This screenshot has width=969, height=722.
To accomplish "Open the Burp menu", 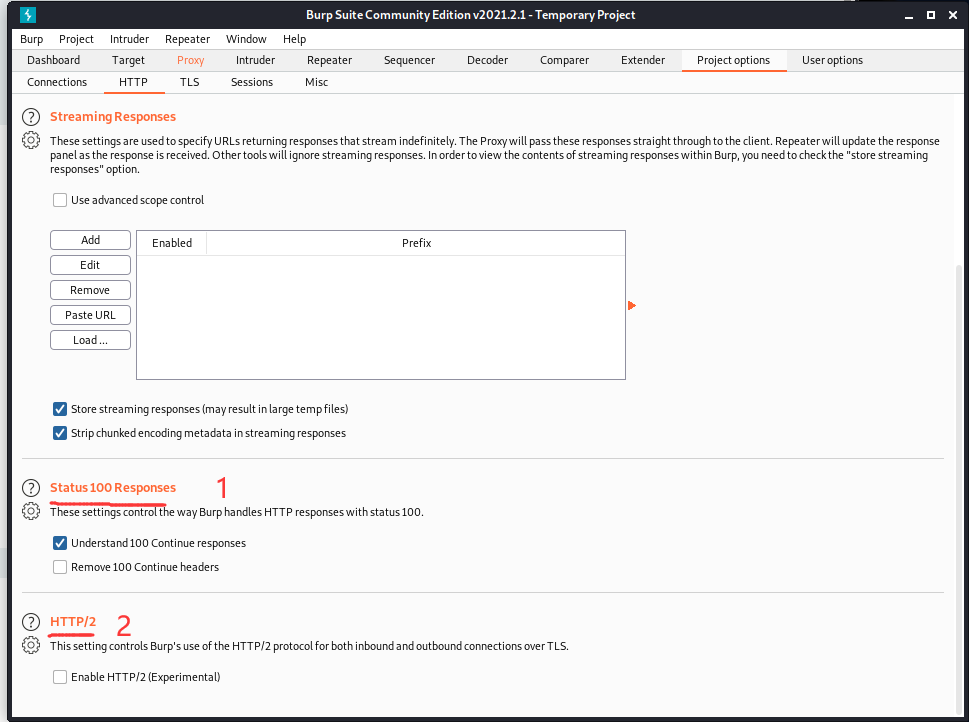I will coord(32,39).
